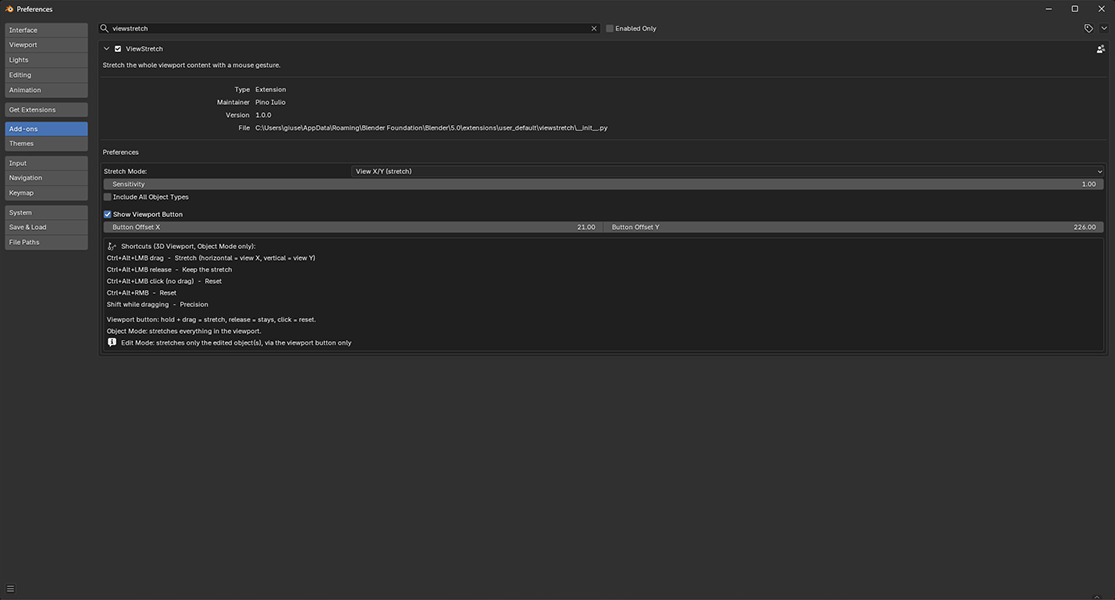Image resolution: width=1115 pixels, height=600 pixels.
Task: Enable Include All Object Types
Action: coord(107,197)
